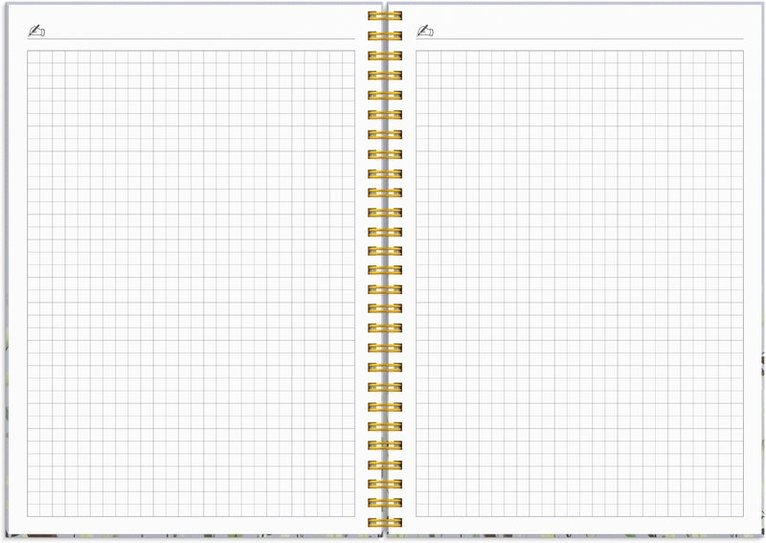Click the bottom-left grid cell on right page
Screen dimensions: 766x543
point(422,510)
